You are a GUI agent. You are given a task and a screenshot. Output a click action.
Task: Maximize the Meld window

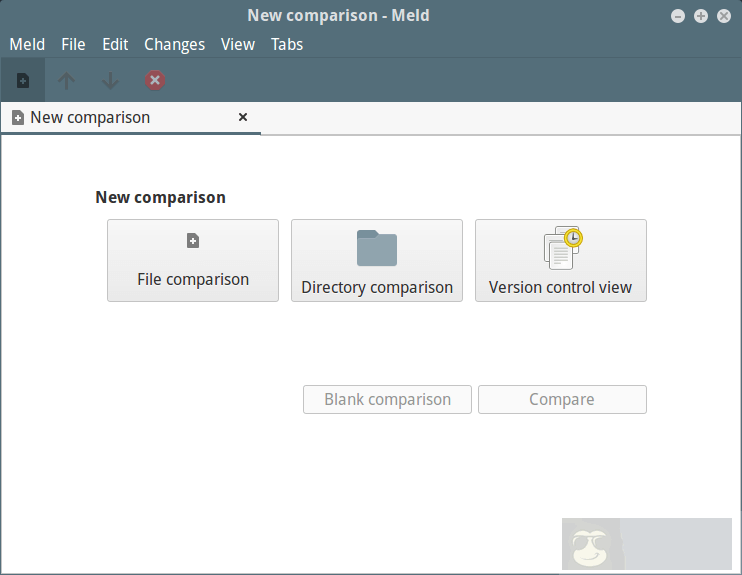click(x=701, y=16)
